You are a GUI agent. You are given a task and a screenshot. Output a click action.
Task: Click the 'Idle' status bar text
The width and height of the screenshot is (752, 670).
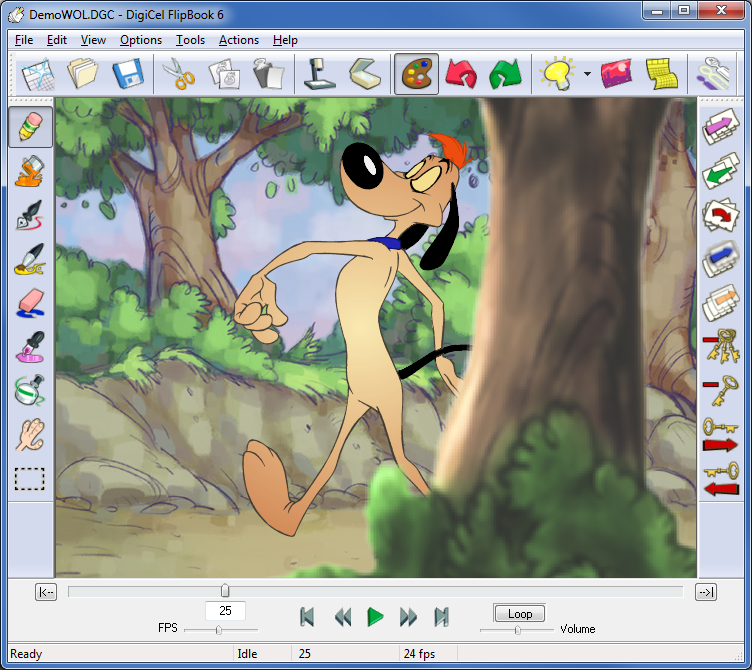pos(247,654)
